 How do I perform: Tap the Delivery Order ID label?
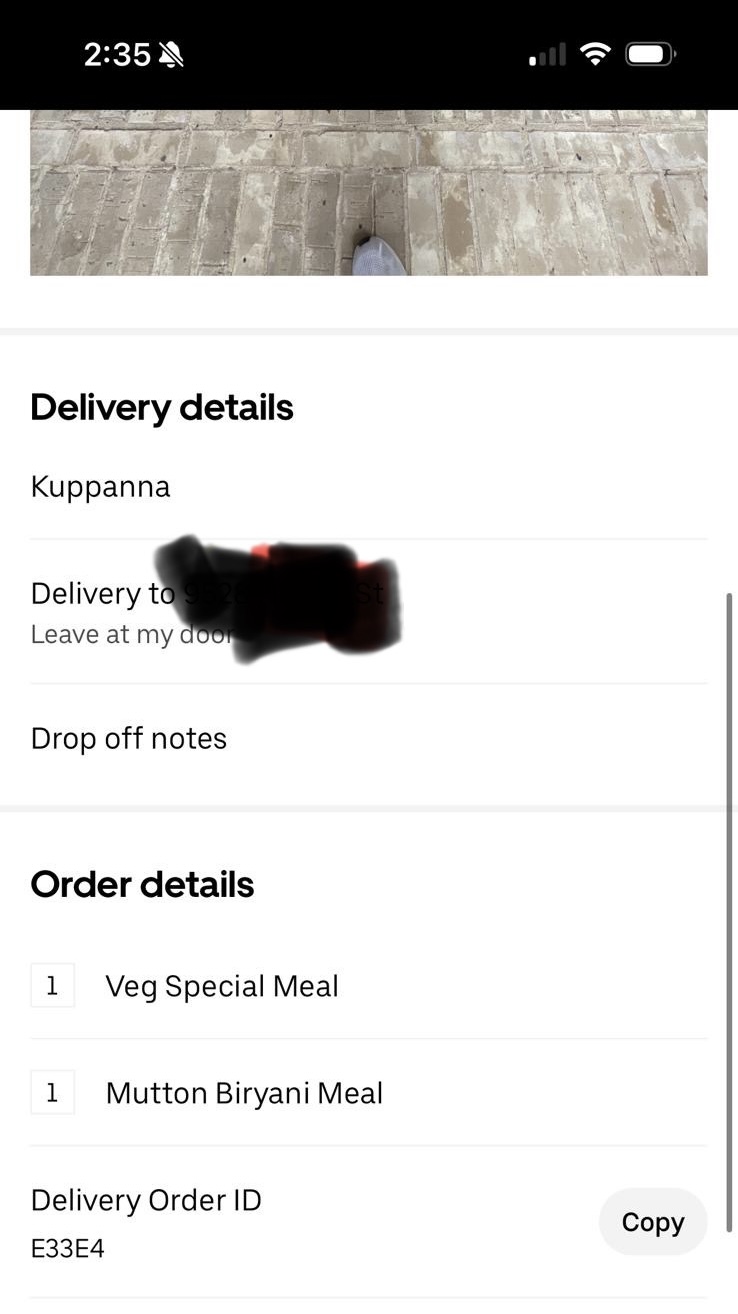[146, 1200]
